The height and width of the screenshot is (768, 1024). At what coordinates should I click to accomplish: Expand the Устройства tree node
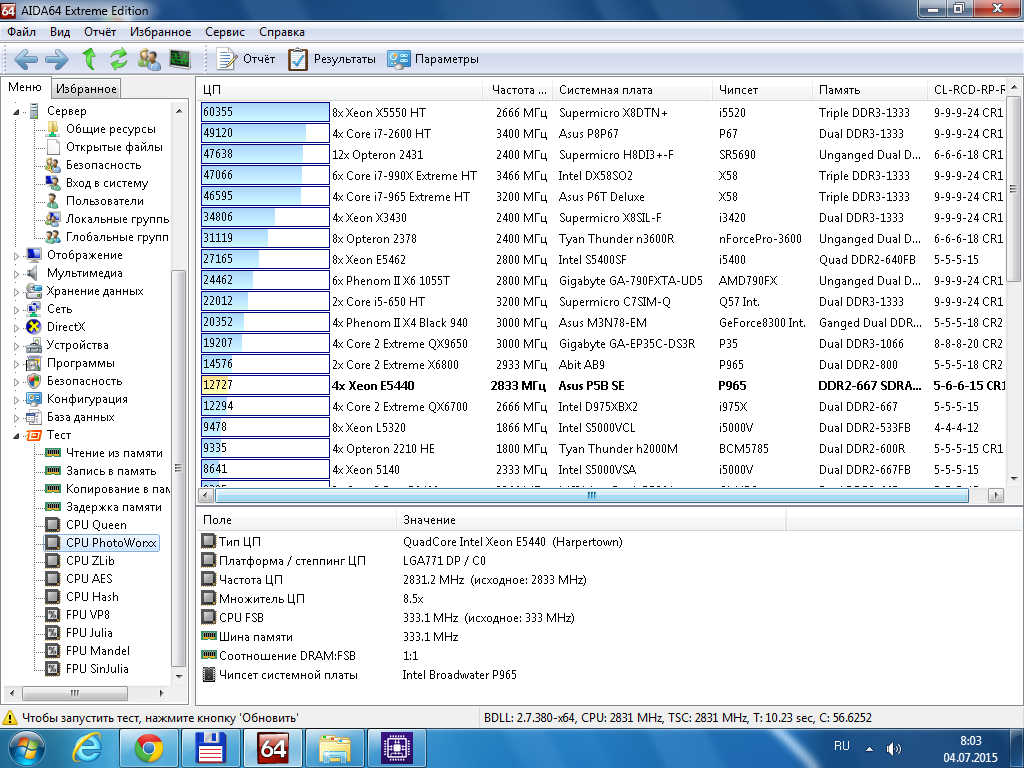(x=16, y=345)
